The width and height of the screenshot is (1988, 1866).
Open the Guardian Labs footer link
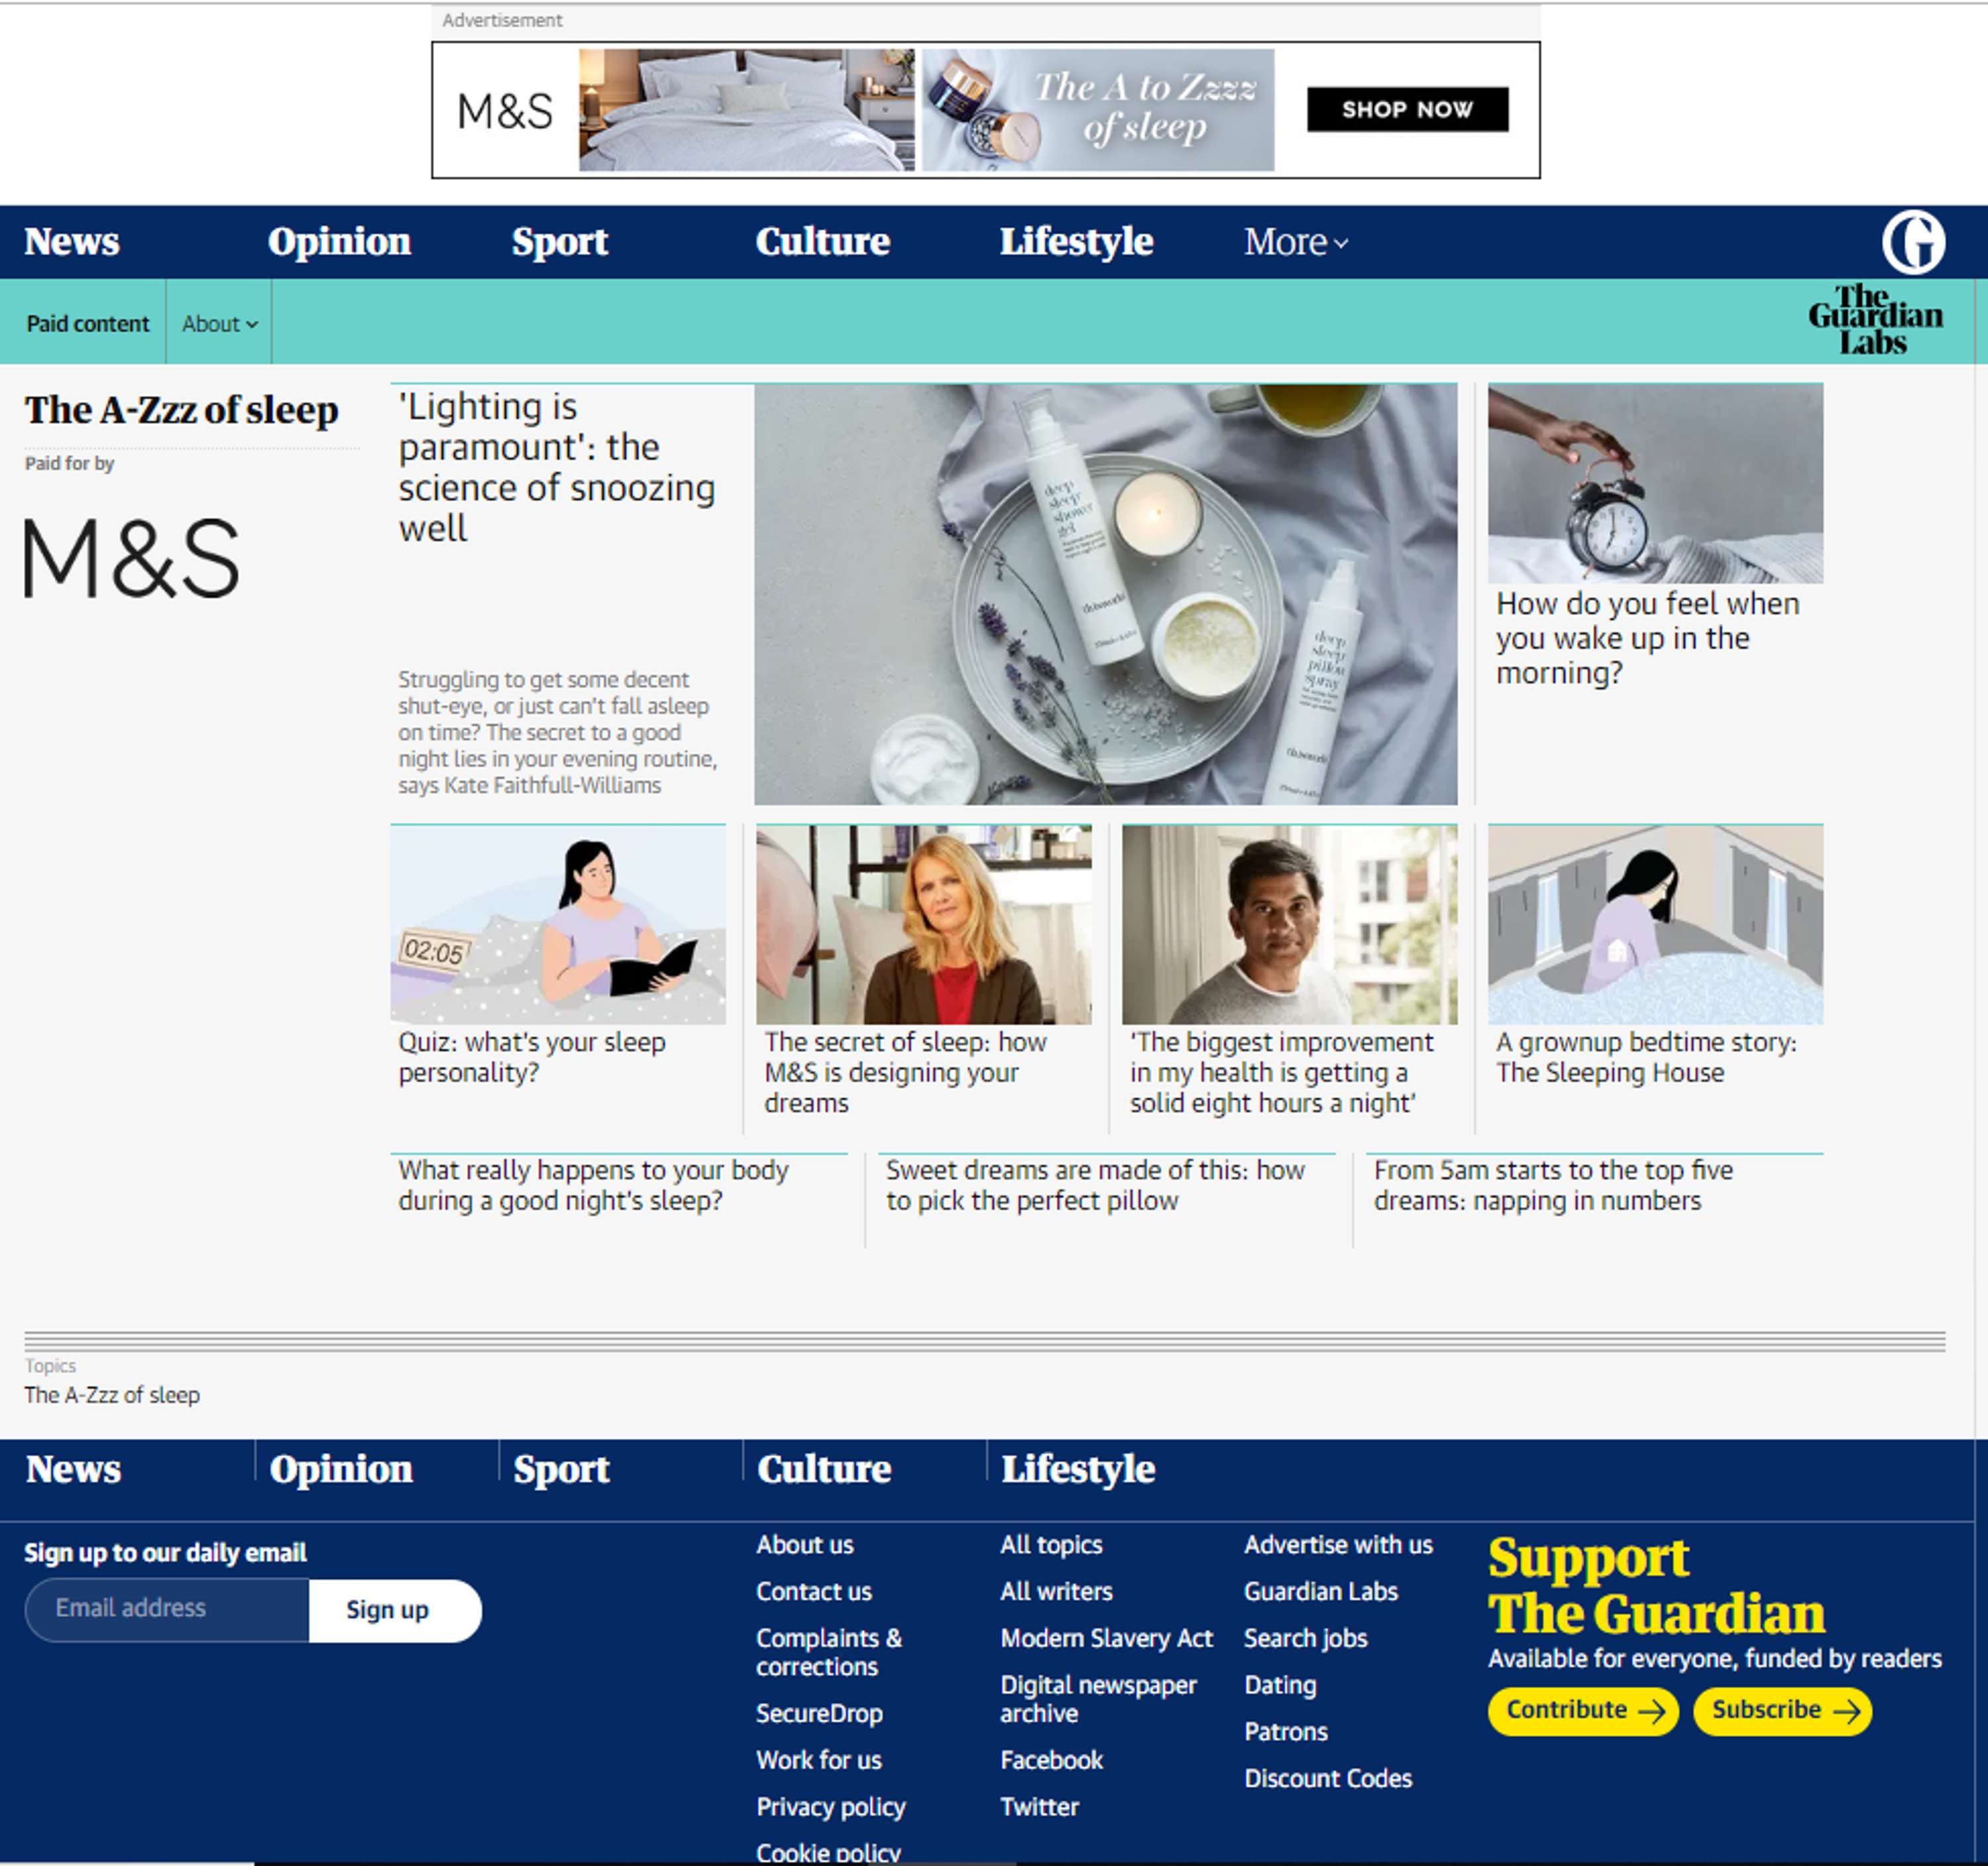coord(1321,1592)
